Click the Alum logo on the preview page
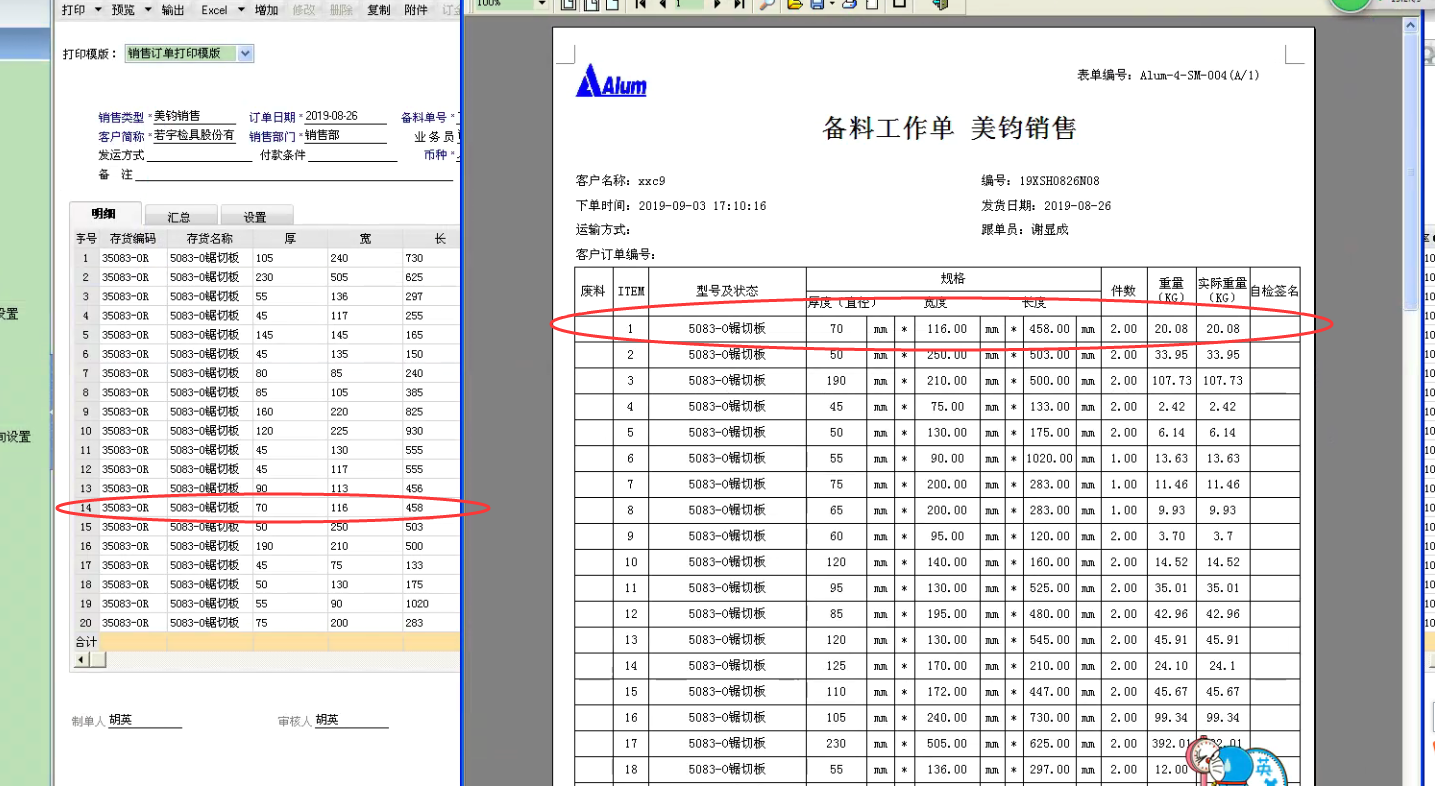The width and height of the screenshot is (1435, 786). [x=611, y=81]
